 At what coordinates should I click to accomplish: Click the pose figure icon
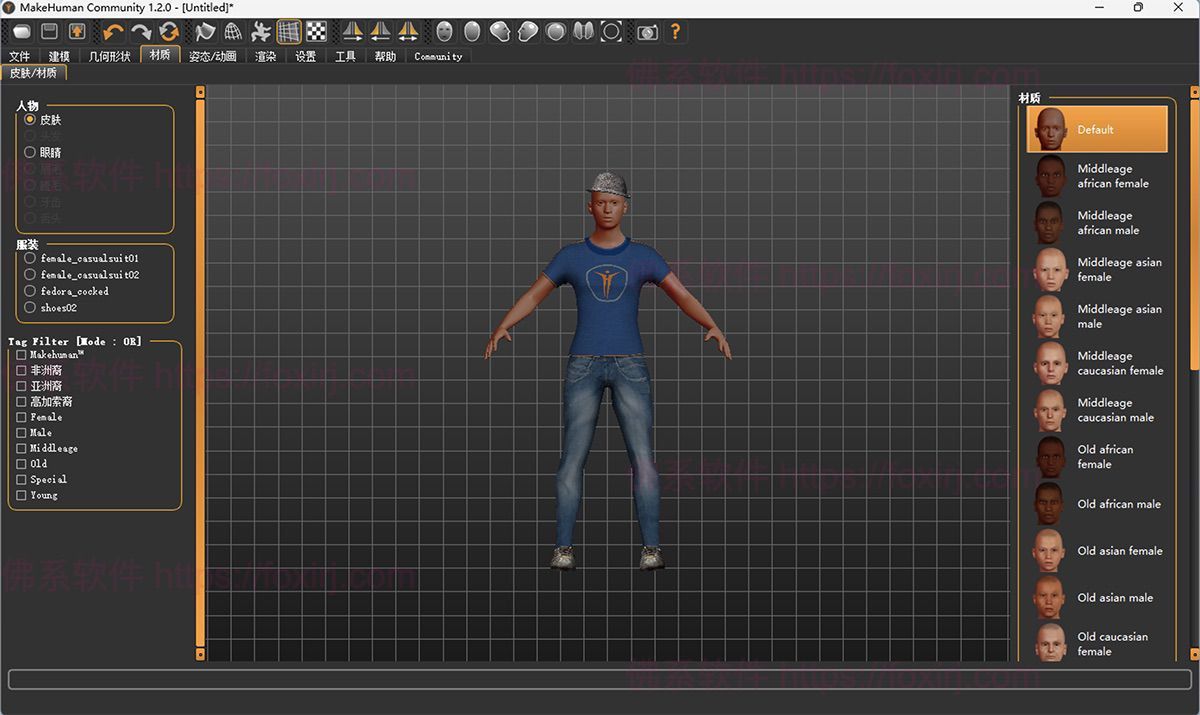click(x=261, y=32)
